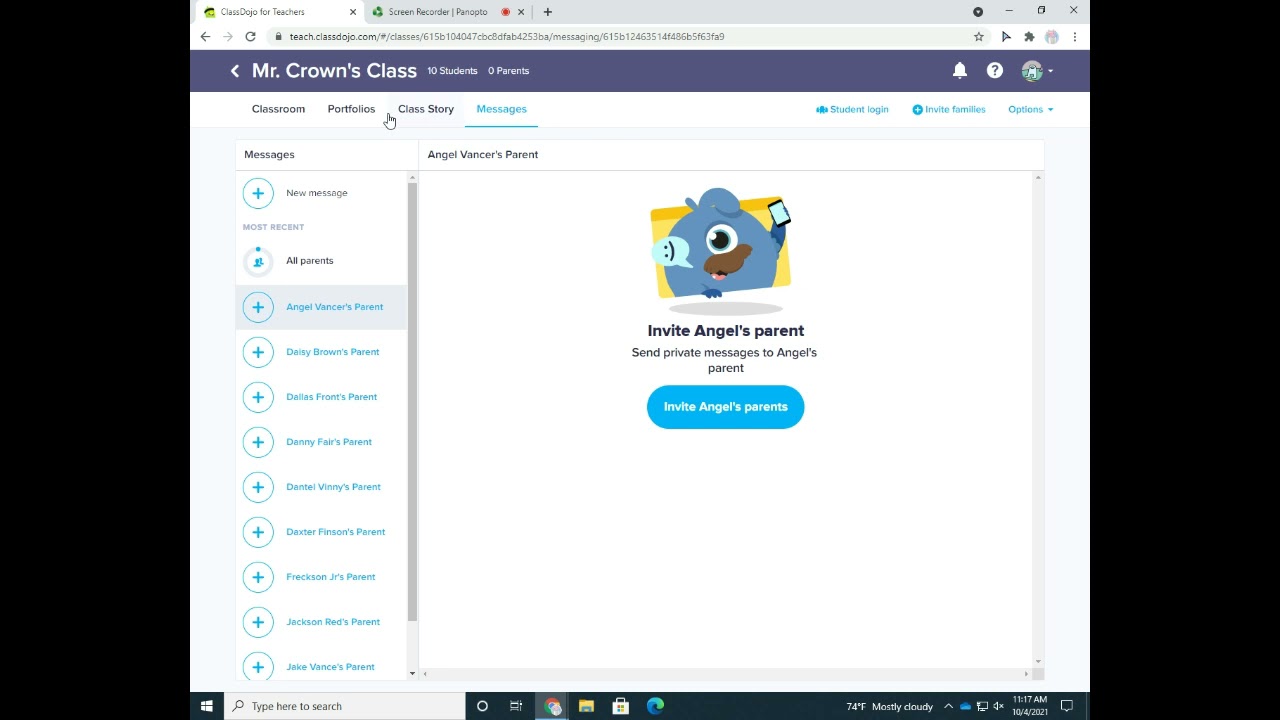1280x720 pixels.
Task: Open Dexter Finson's Parent conversation
Action: click(335, 532)
